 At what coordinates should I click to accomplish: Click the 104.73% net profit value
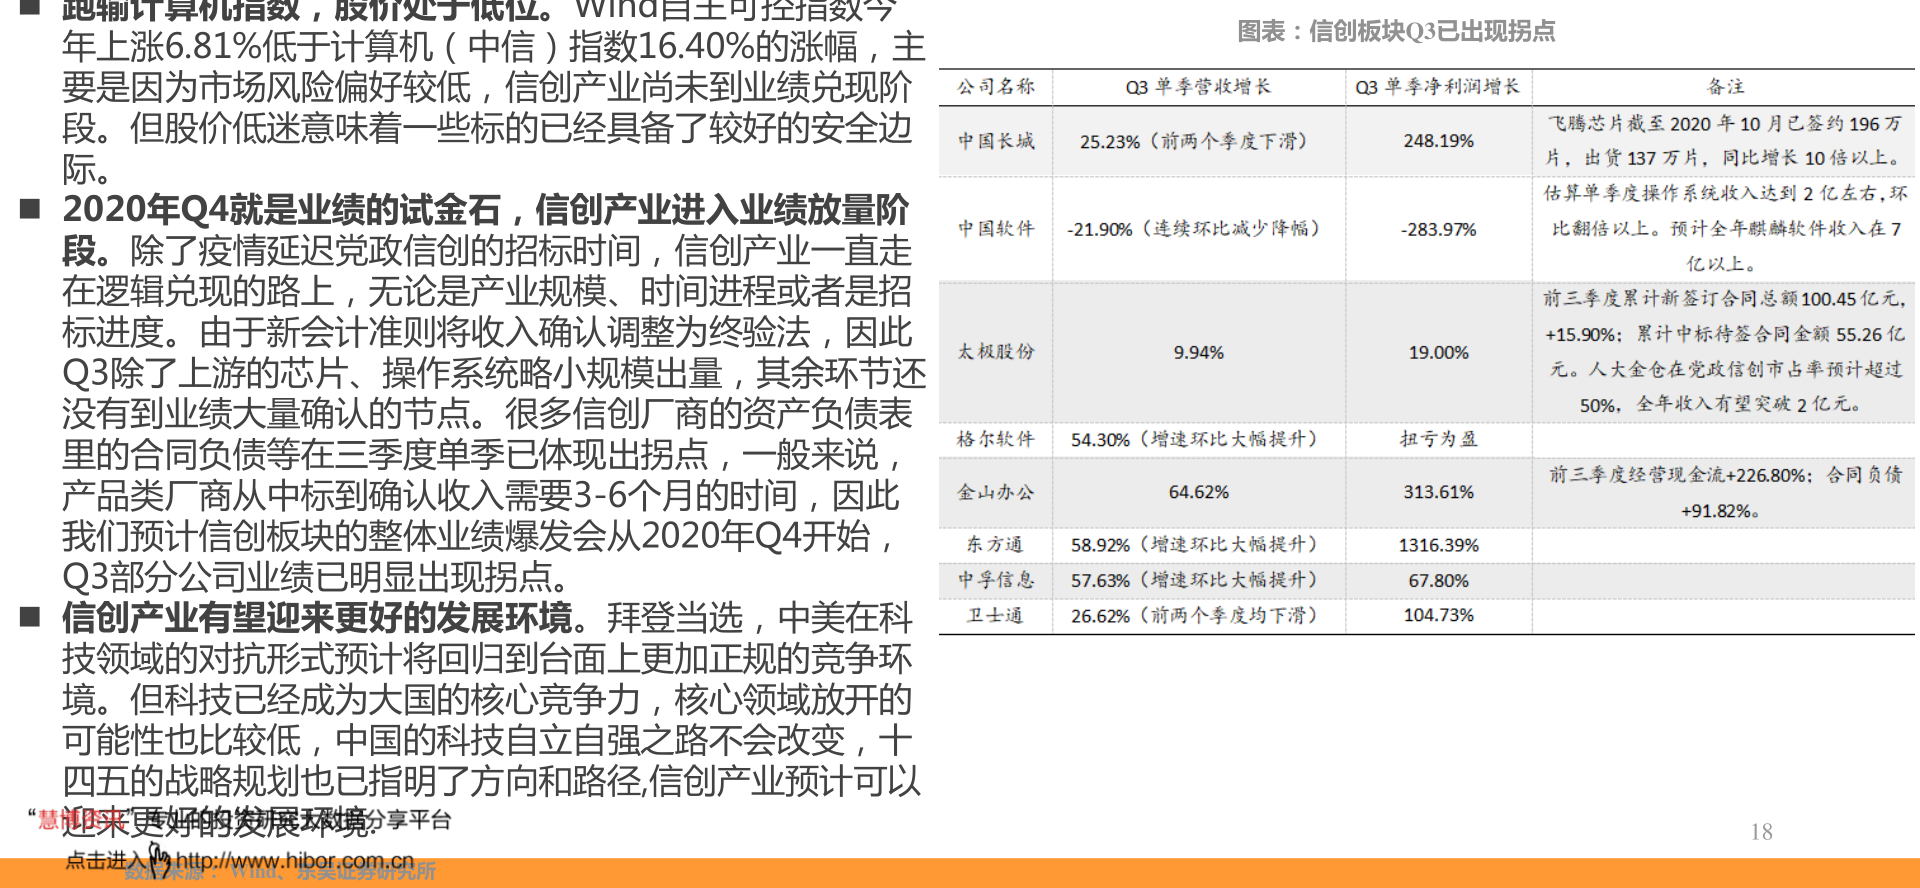pyautogui.click(x=1438, y=615)
